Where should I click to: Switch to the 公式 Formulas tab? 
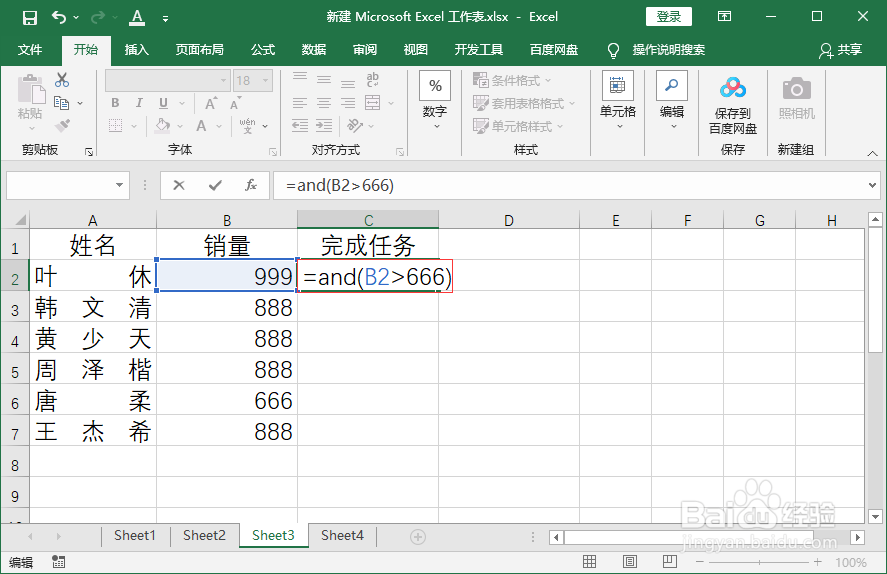[263, 50]
